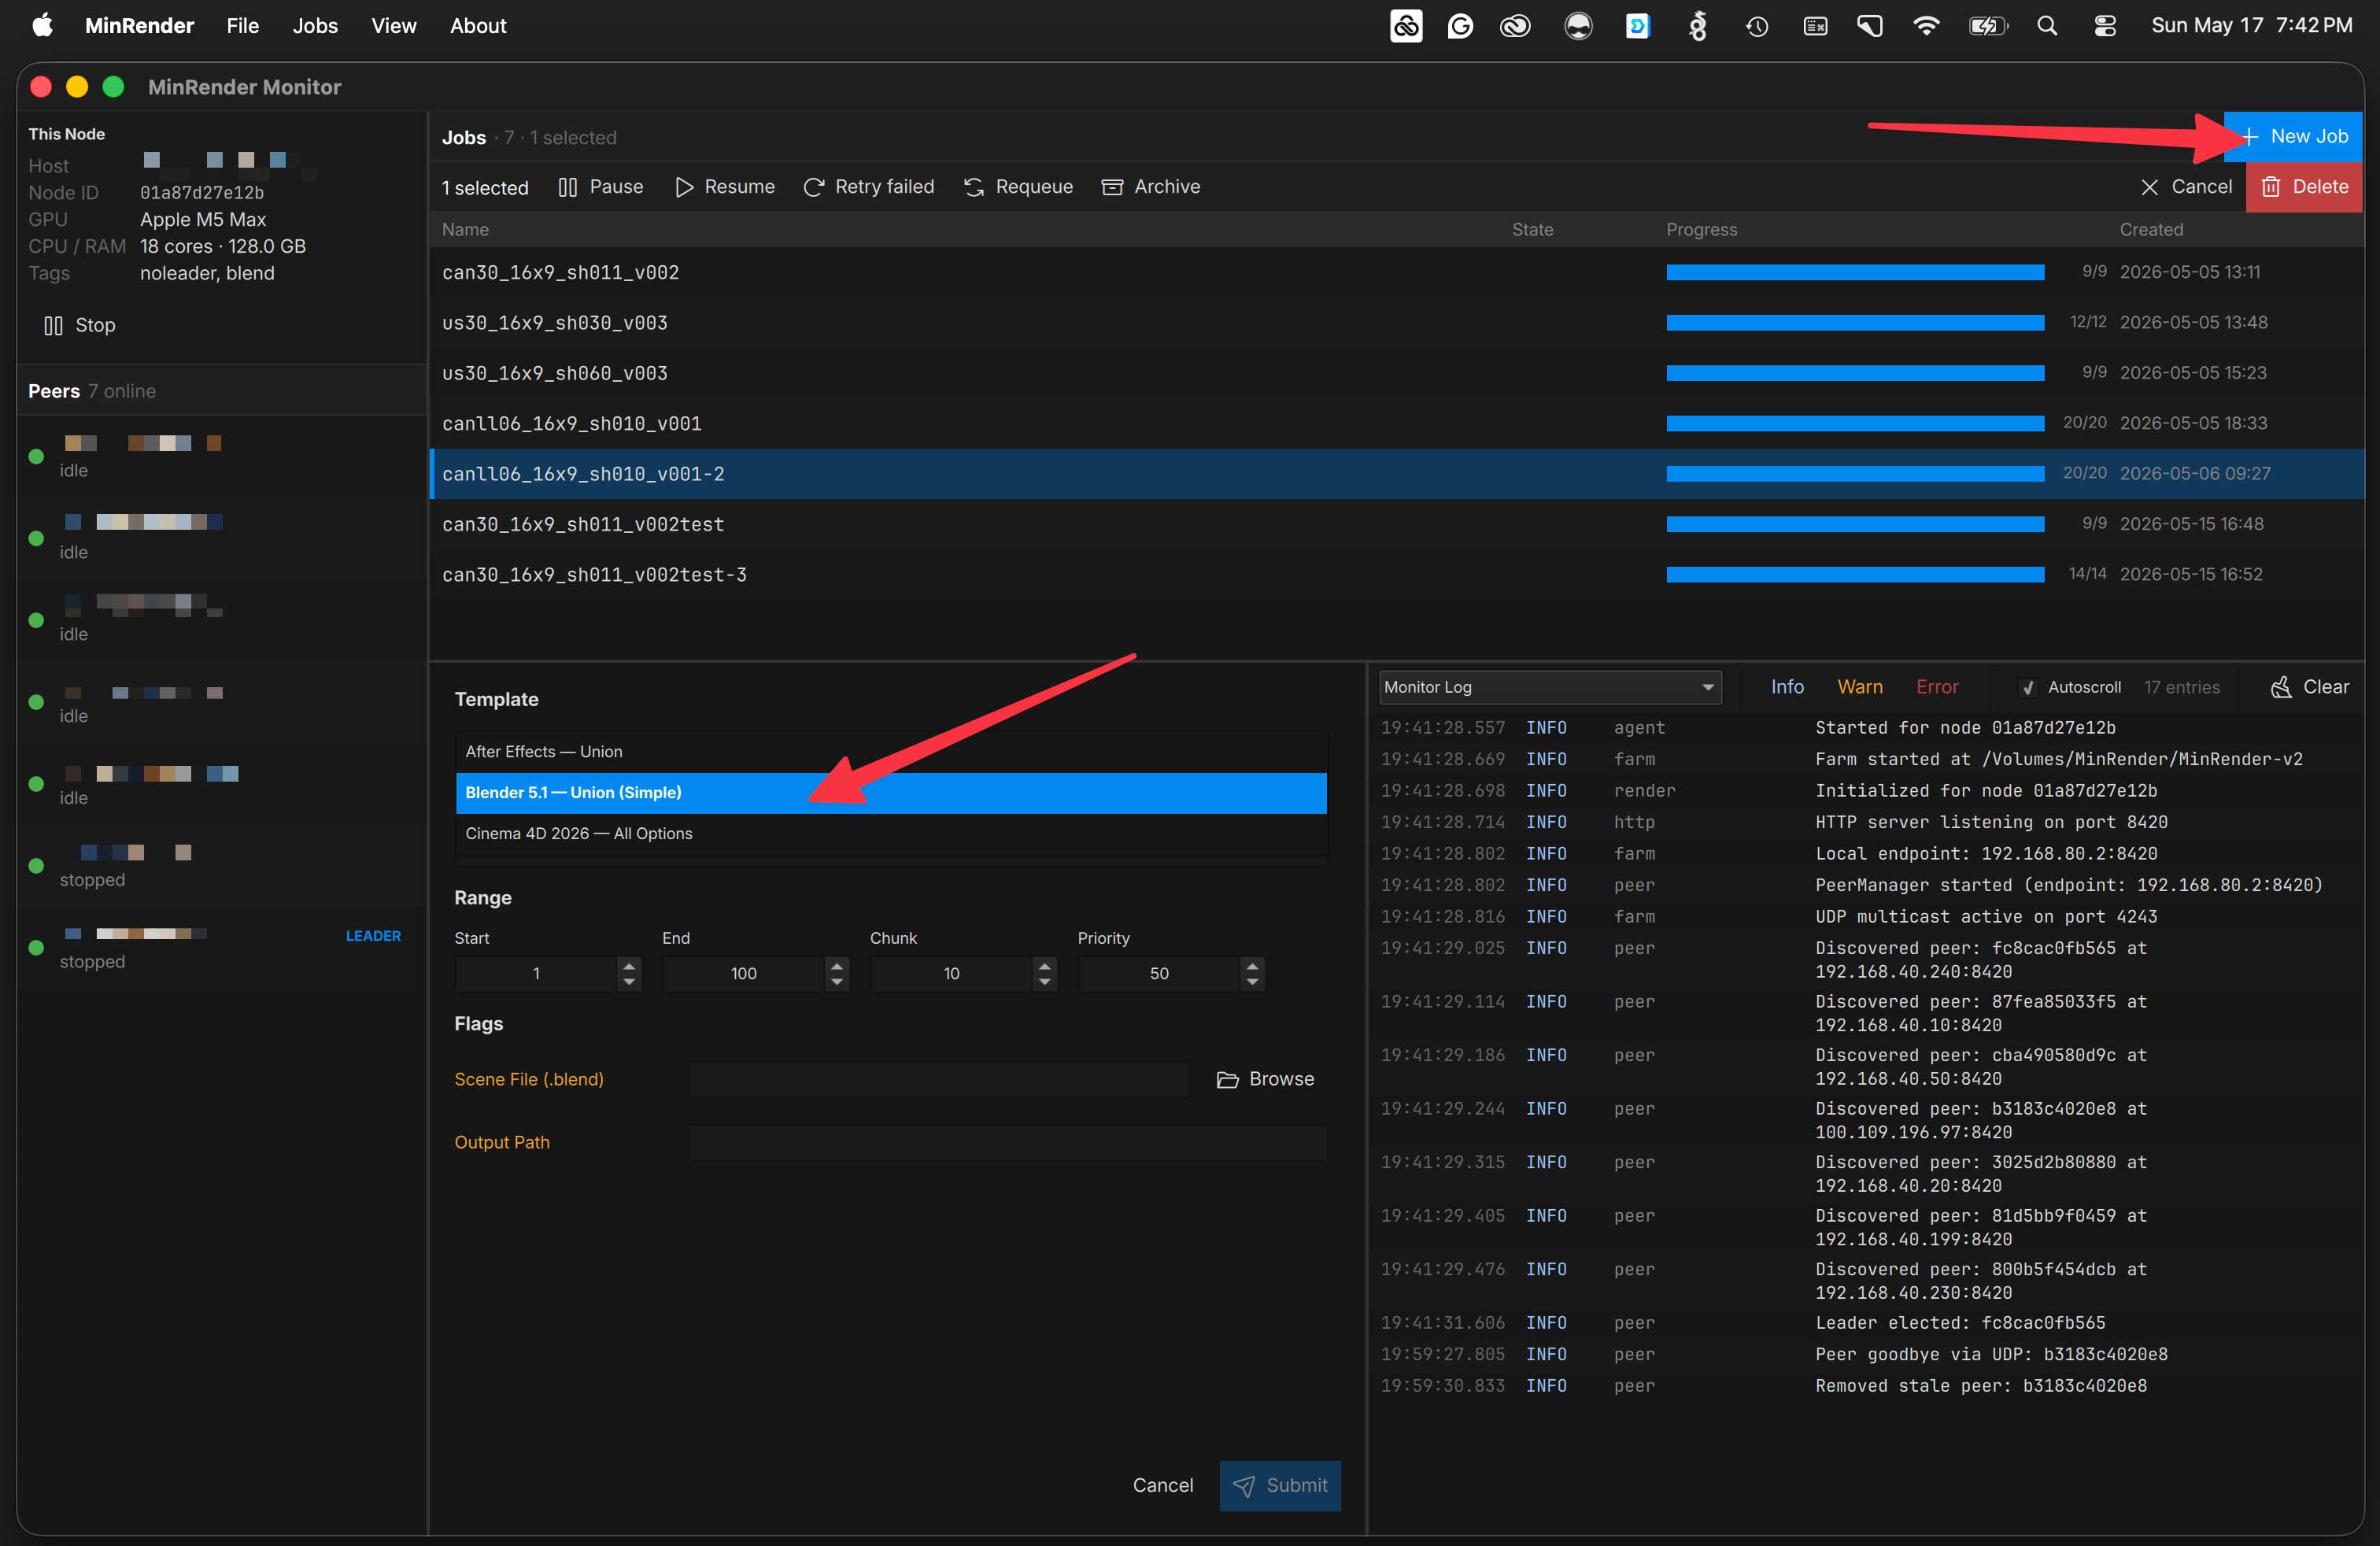Select job canll06_16x9_sh010_v001
This screenshot has width=2380, height=1546.
1397,423
